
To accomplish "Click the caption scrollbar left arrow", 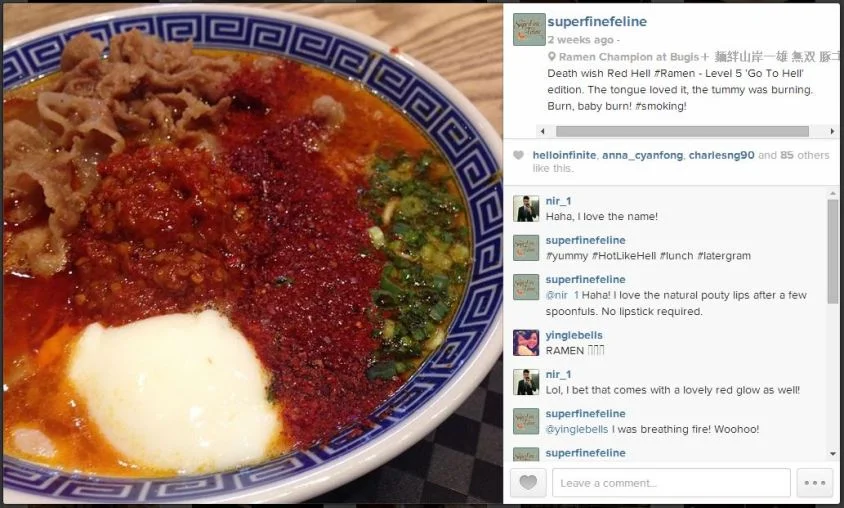I will coord(543,131).
